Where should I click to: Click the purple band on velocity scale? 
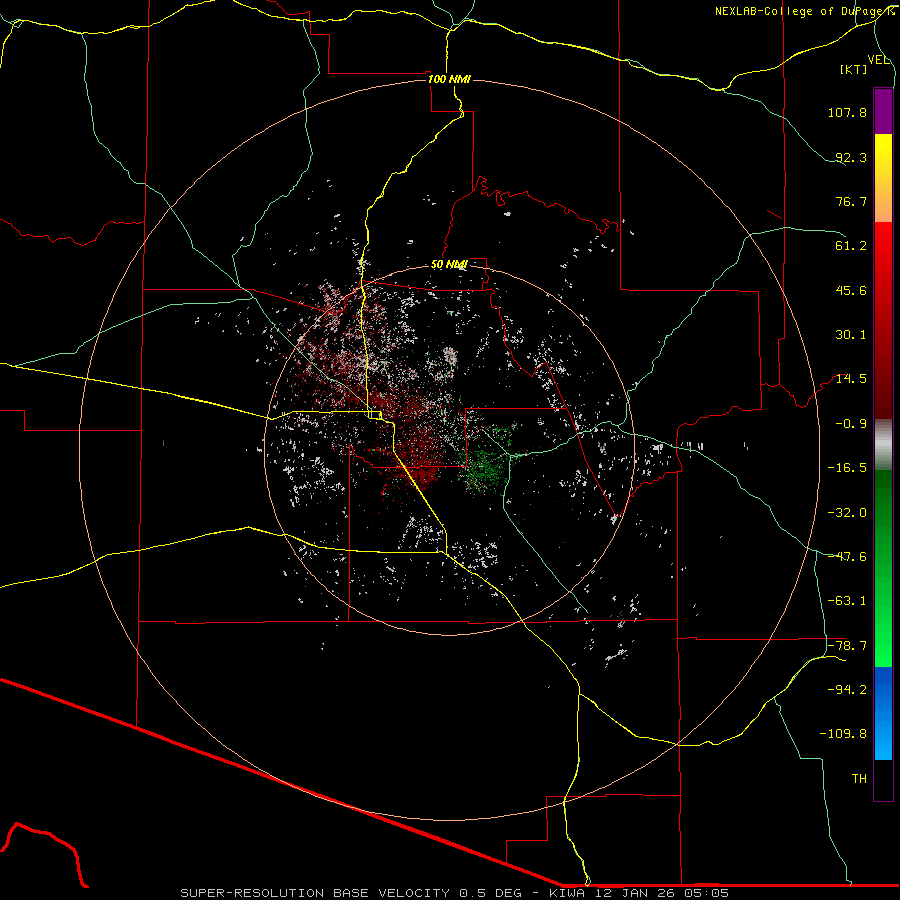coord(883,110)
